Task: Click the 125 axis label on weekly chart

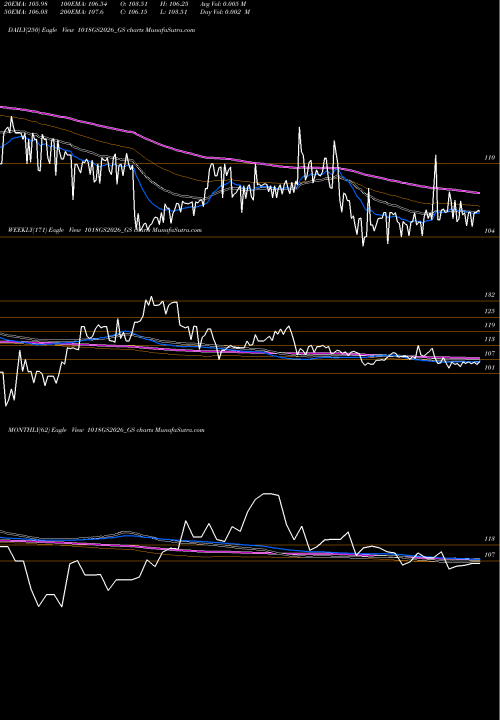Action: tap(490, 311)
